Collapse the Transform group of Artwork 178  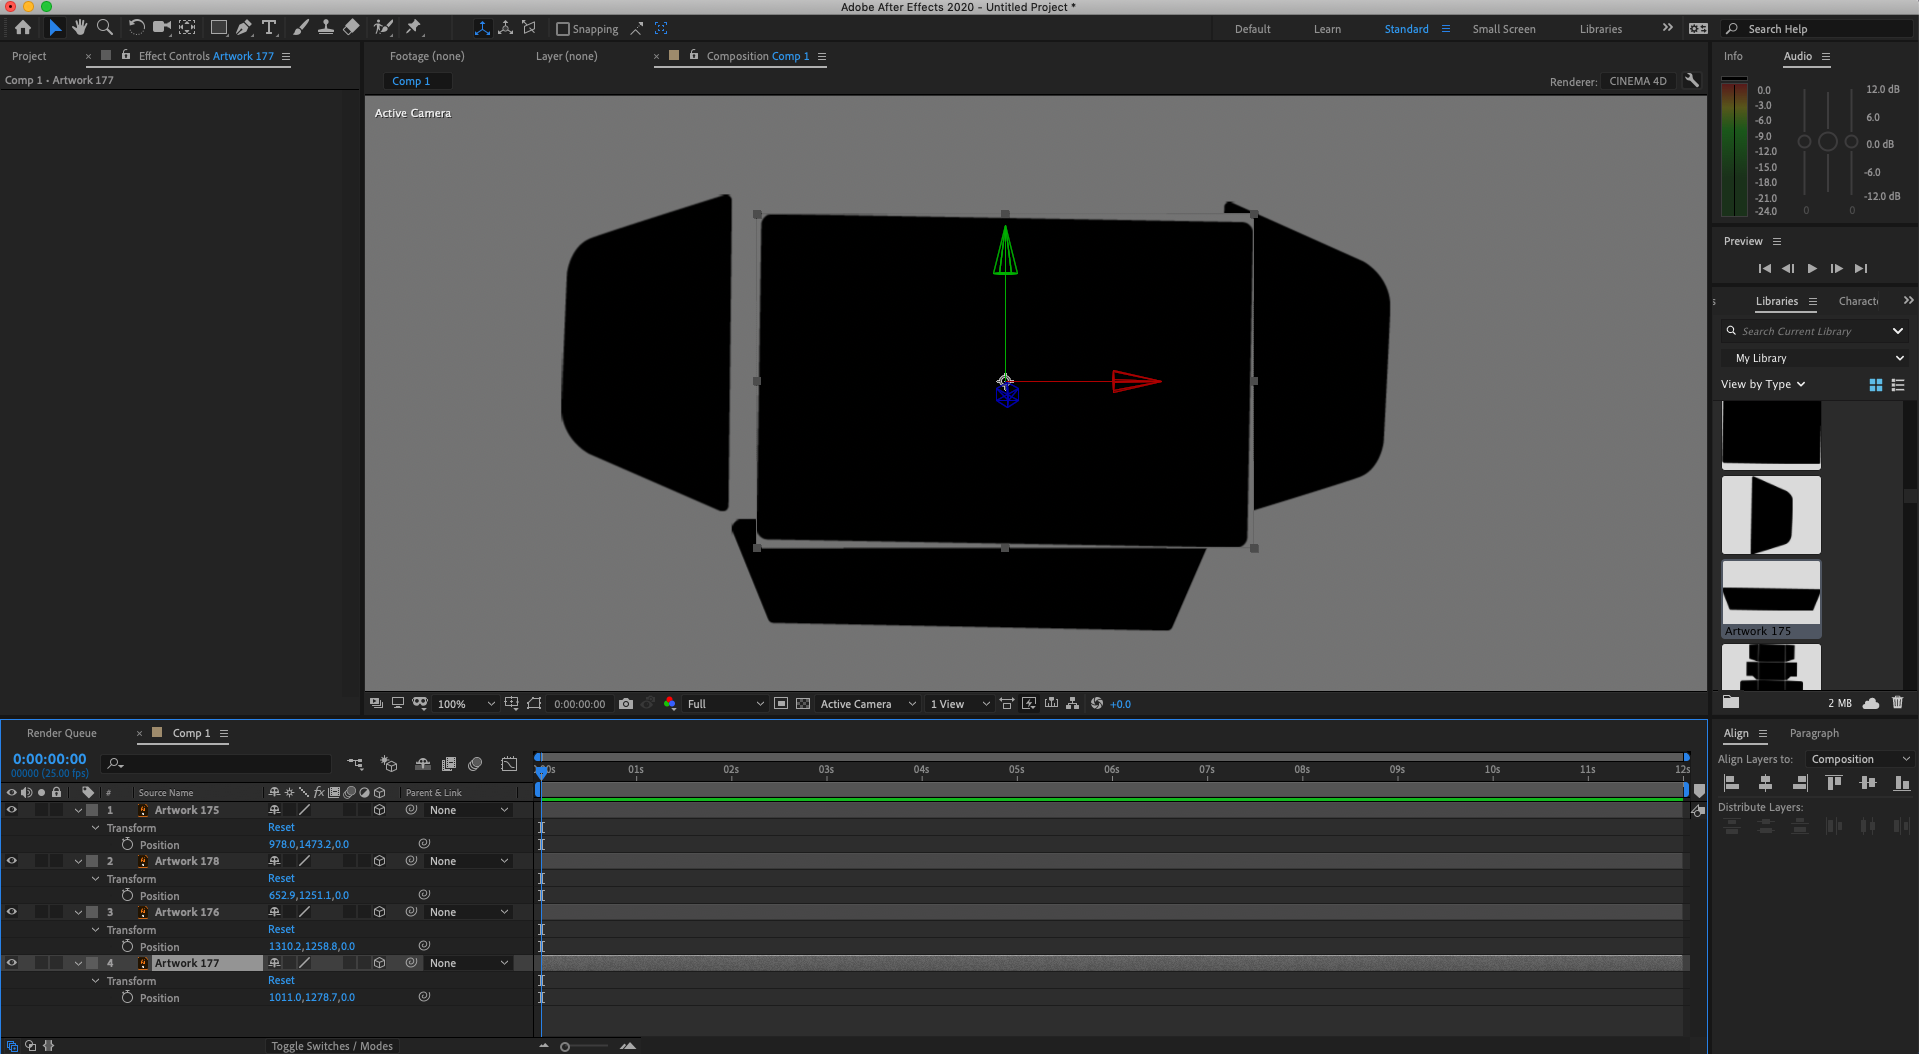pos(95,878)
